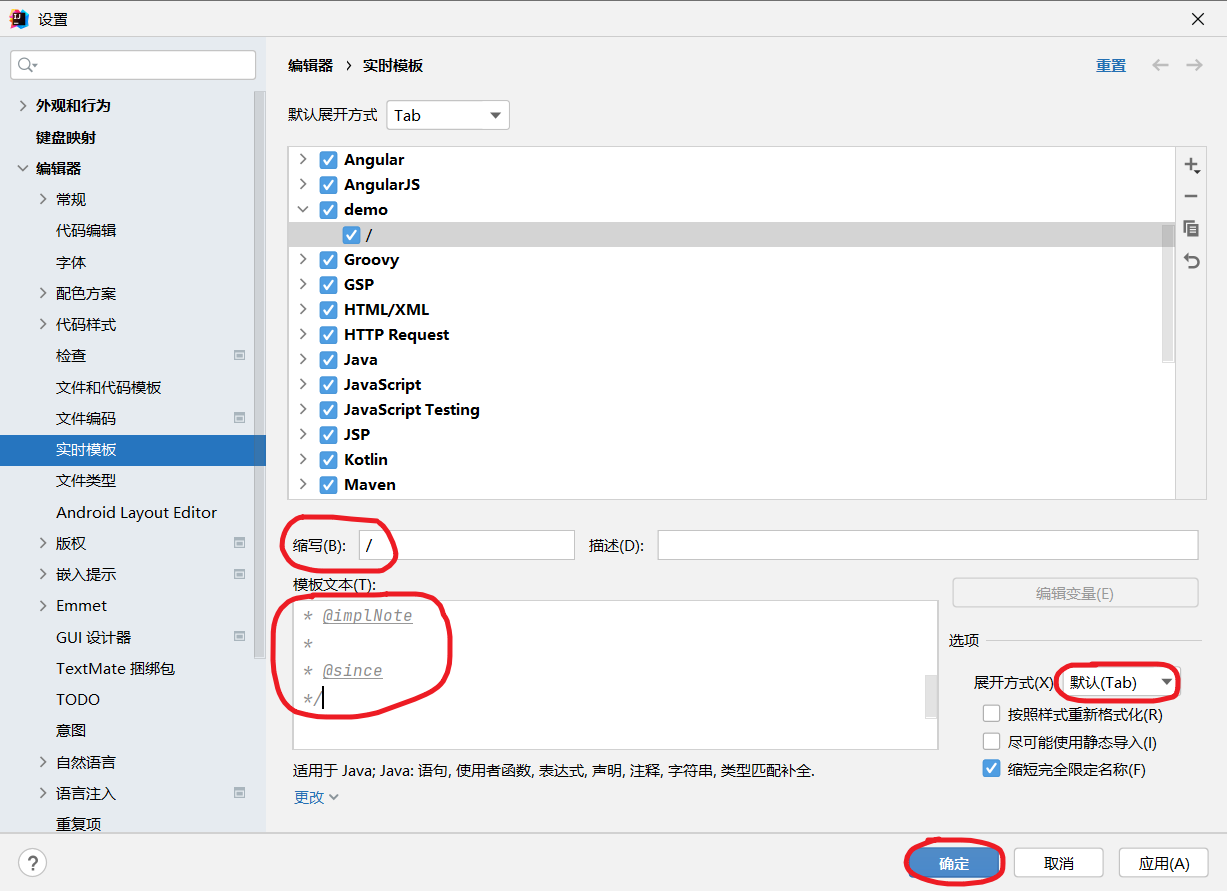Viewport: 1227px width, 891px height.
Task: Select 实时模板 in settings sidebar
Action: (133, 450)
